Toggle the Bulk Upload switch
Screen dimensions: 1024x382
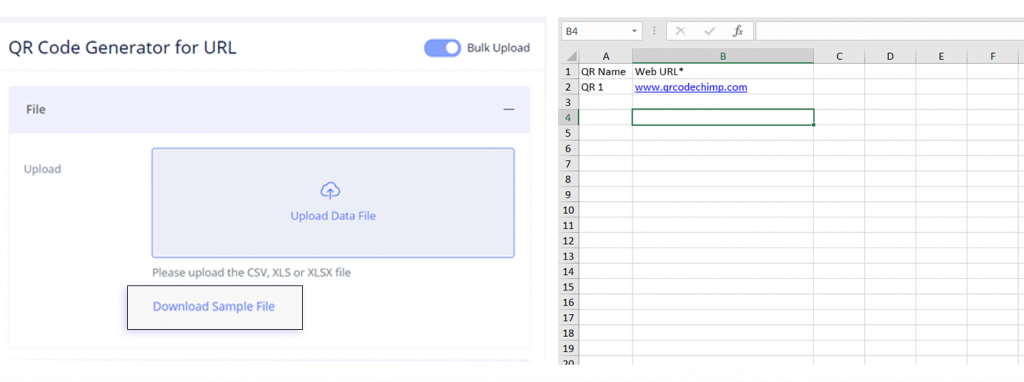443,48
